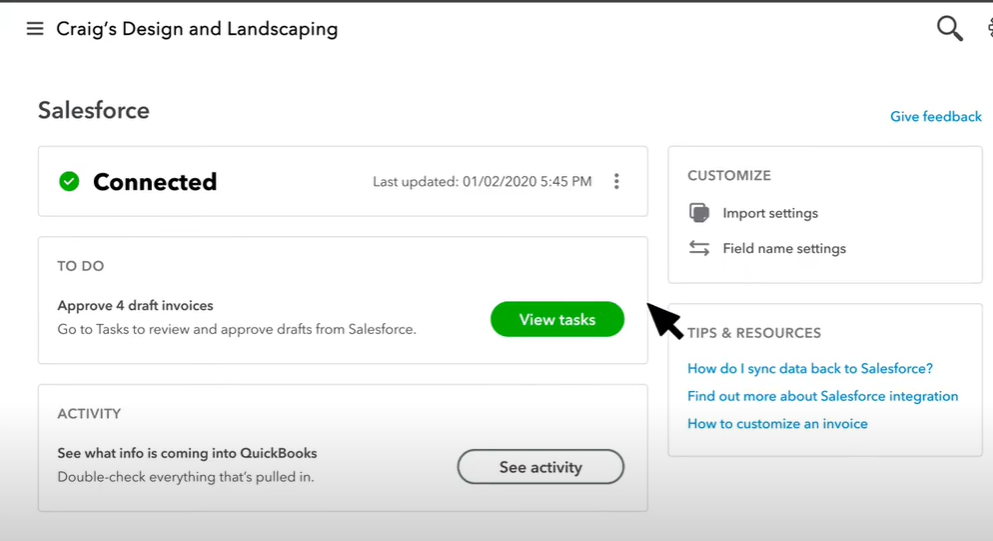Click the View tasks button

click(x=557, y=319)
